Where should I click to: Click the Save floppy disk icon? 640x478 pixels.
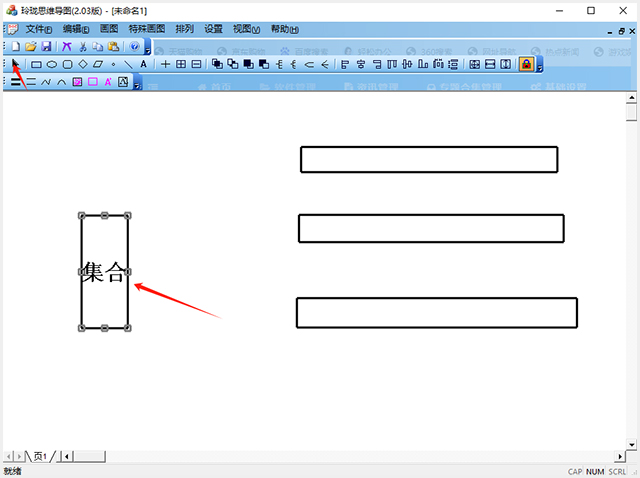pyautogui.click(x=46, y=47)
